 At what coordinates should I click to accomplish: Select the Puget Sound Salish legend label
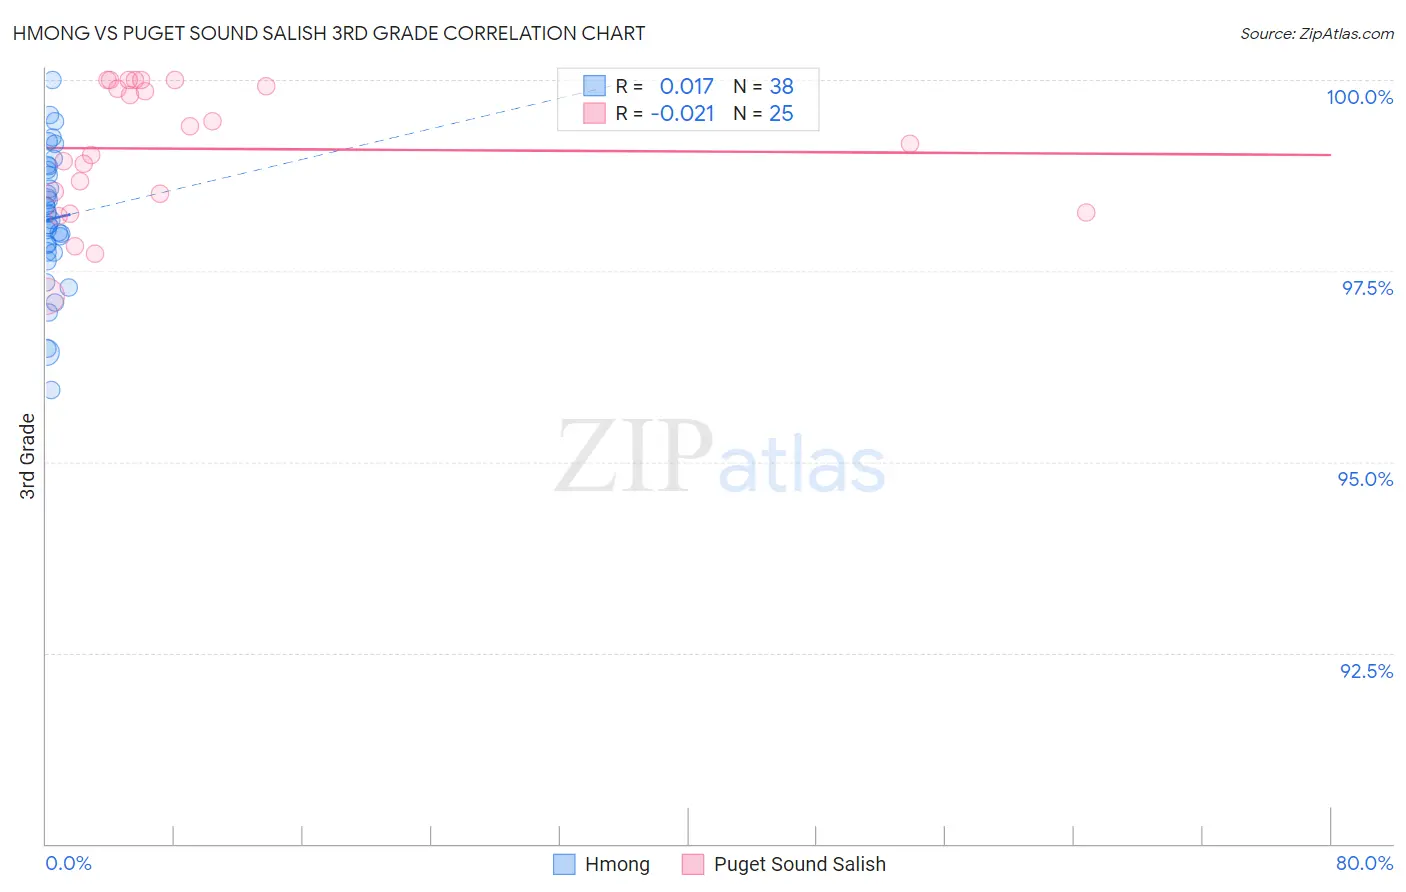[x=800, y=864]
